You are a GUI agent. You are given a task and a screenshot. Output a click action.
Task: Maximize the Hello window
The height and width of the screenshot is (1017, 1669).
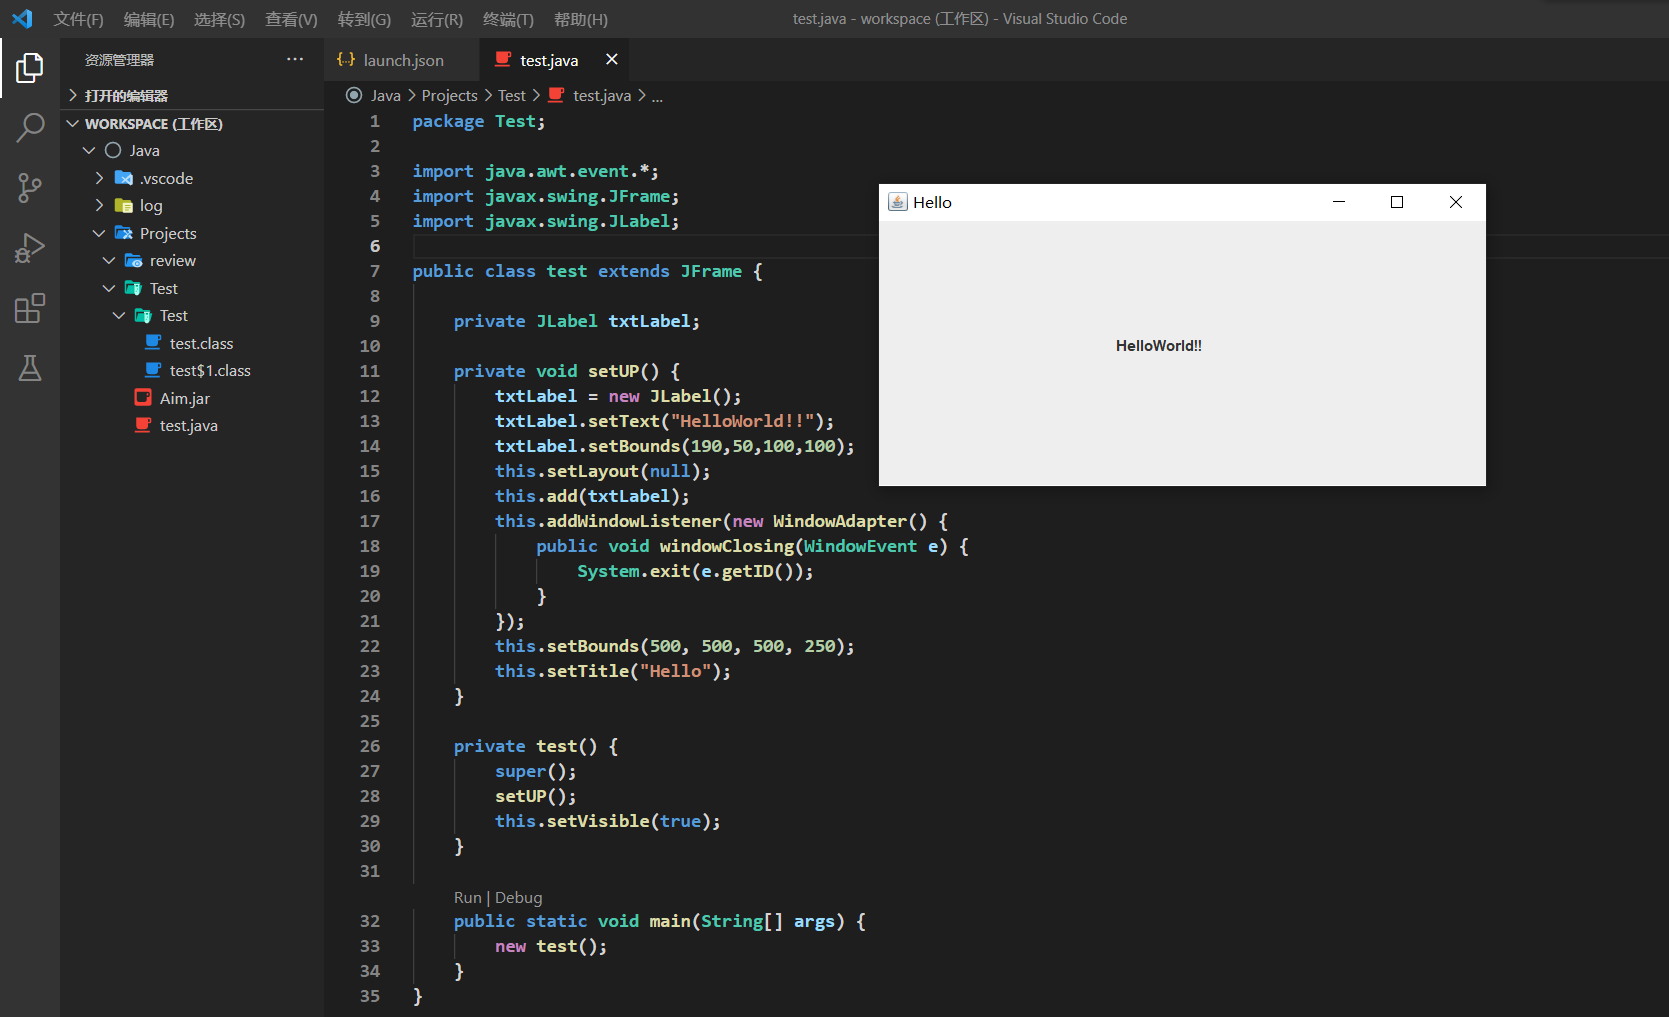(x=1397, y=202)
